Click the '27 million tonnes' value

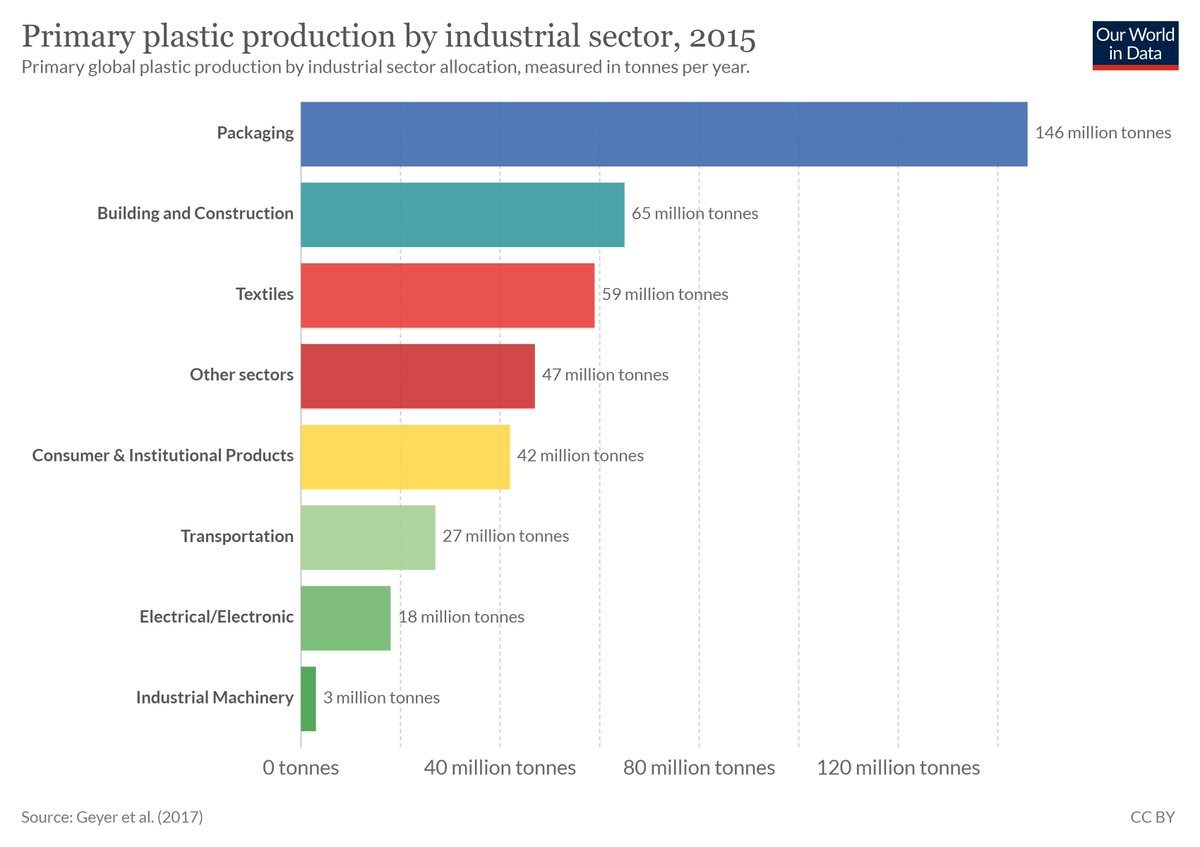pyautogui.click(x=506, y=537)
